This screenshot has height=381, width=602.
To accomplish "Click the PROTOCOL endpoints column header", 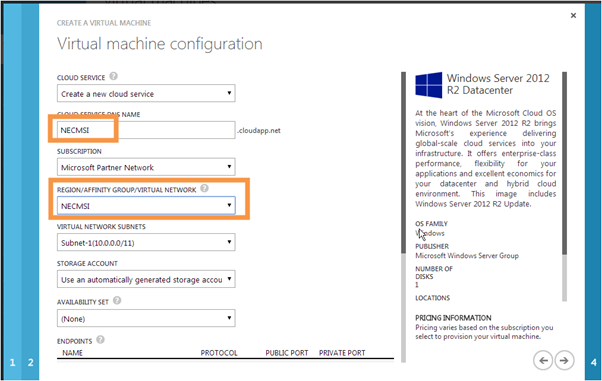I will coord(219,353).
